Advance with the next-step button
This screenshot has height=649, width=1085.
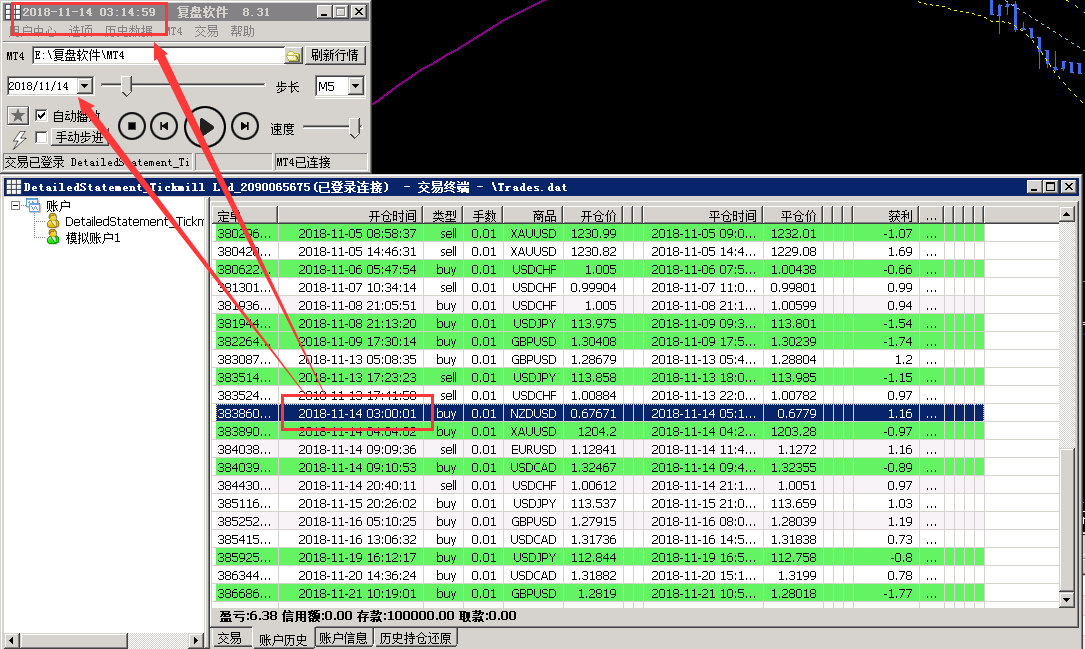tap(245, 126)
